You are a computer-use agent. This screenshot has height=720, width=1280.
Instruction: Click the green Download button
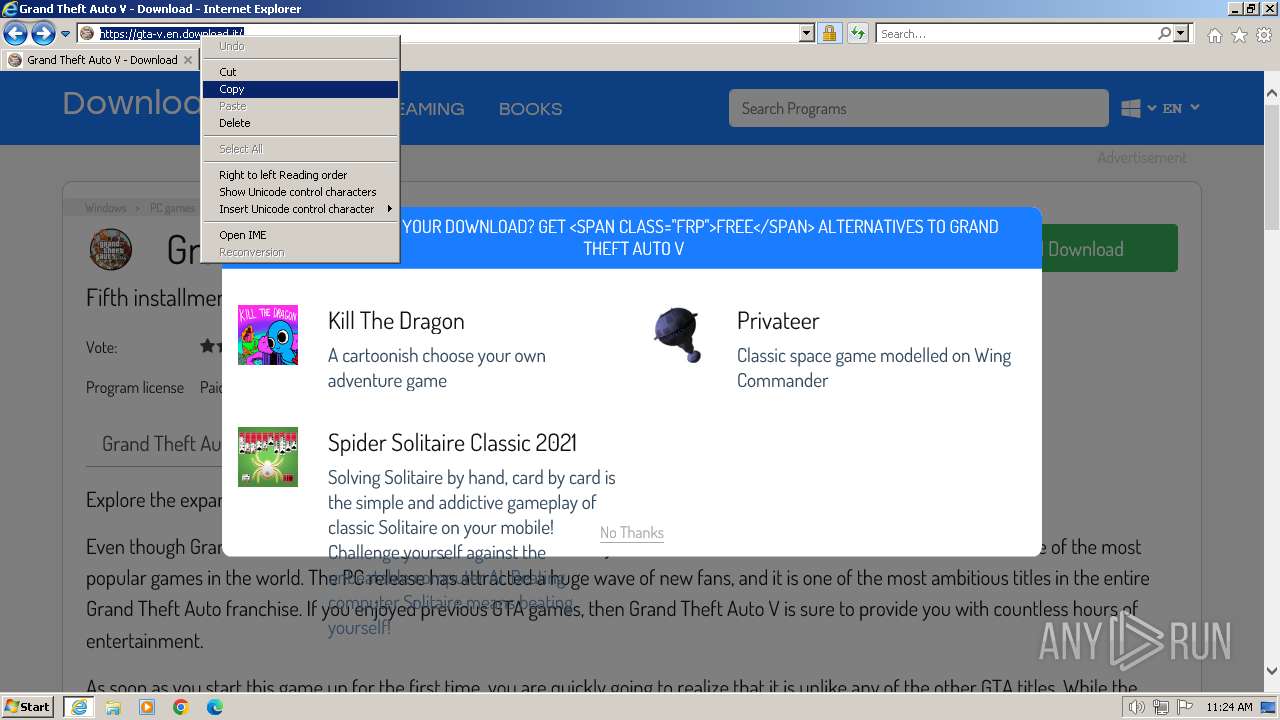(1109, 249)
